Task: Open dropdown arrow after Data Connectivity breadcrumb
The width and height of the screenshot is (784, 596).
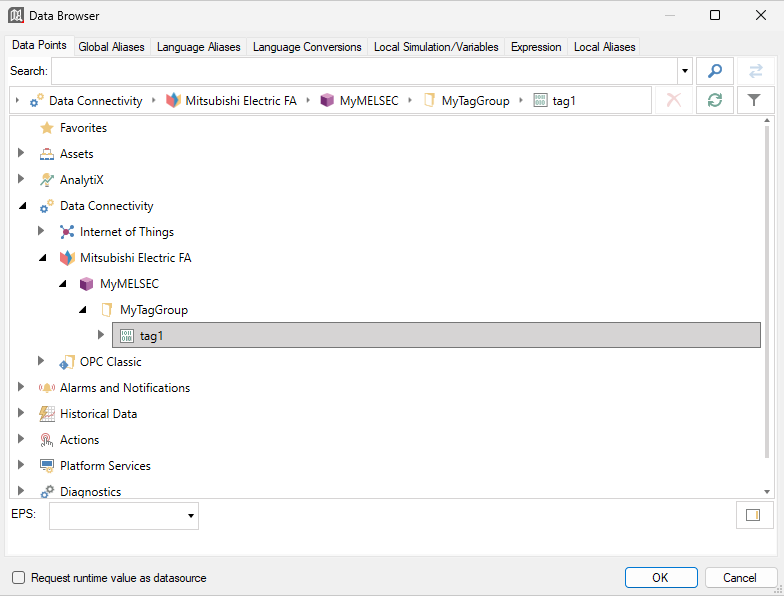Action: coord(154,100)
